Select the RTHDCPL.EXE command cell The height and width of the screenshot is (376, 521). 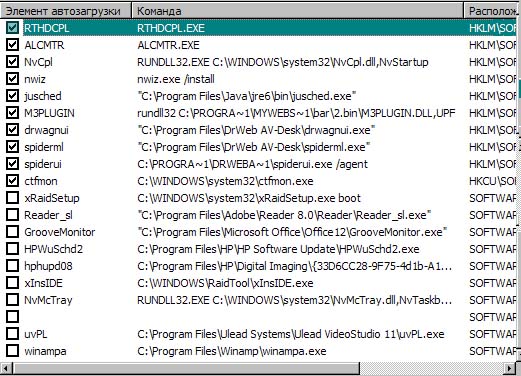[x=171, y=28]
